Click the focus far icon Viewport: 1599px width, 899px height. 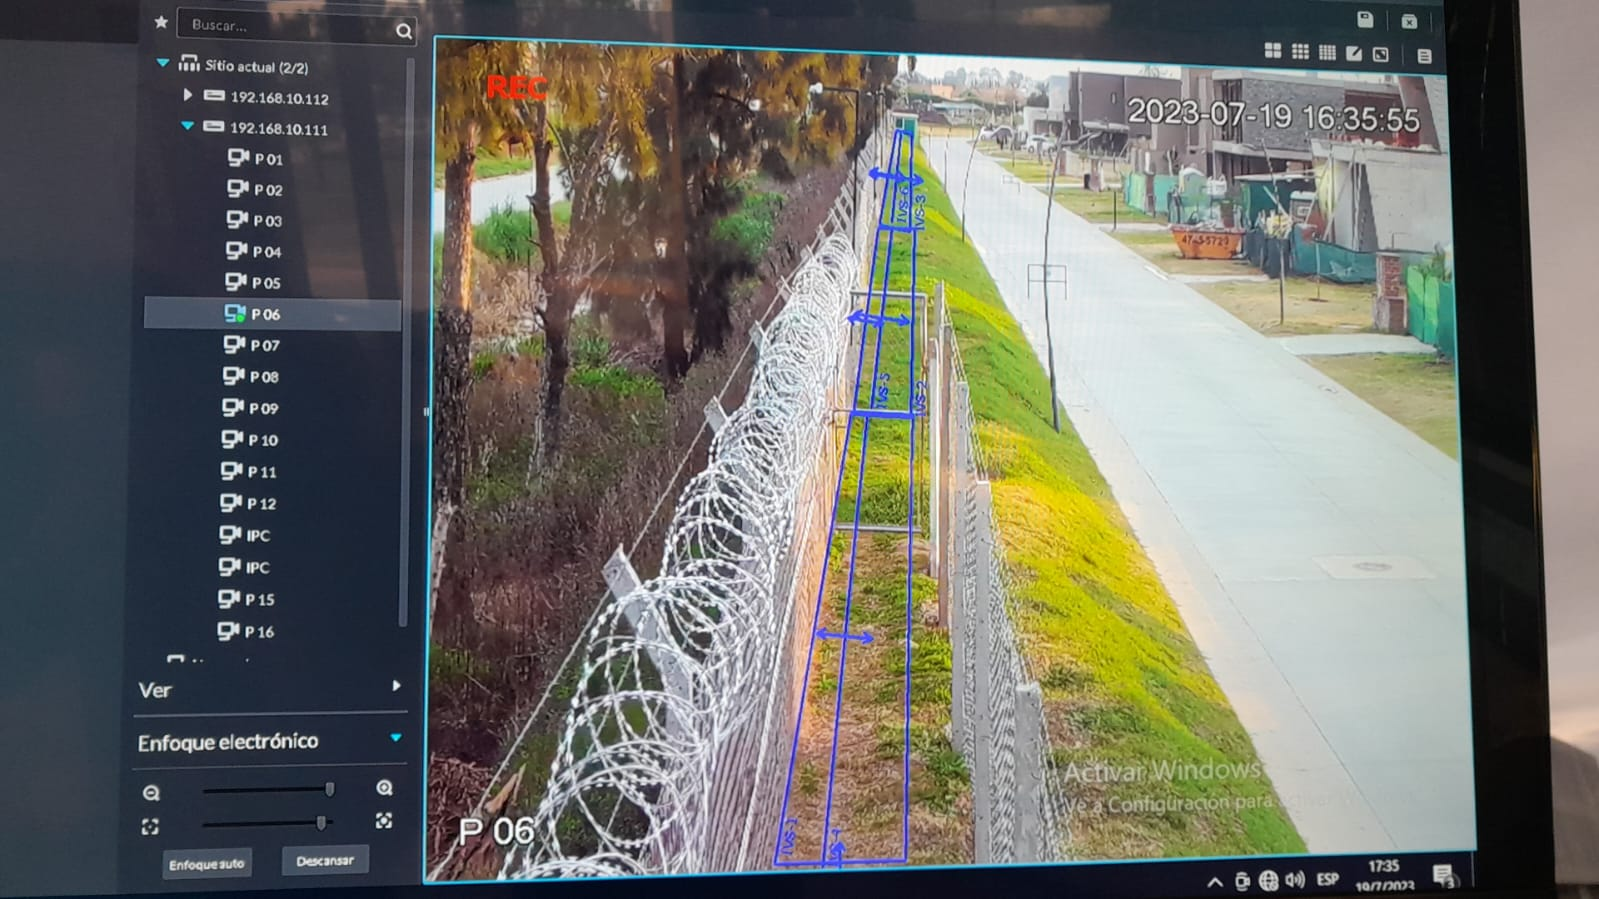(x=384, y=821)
